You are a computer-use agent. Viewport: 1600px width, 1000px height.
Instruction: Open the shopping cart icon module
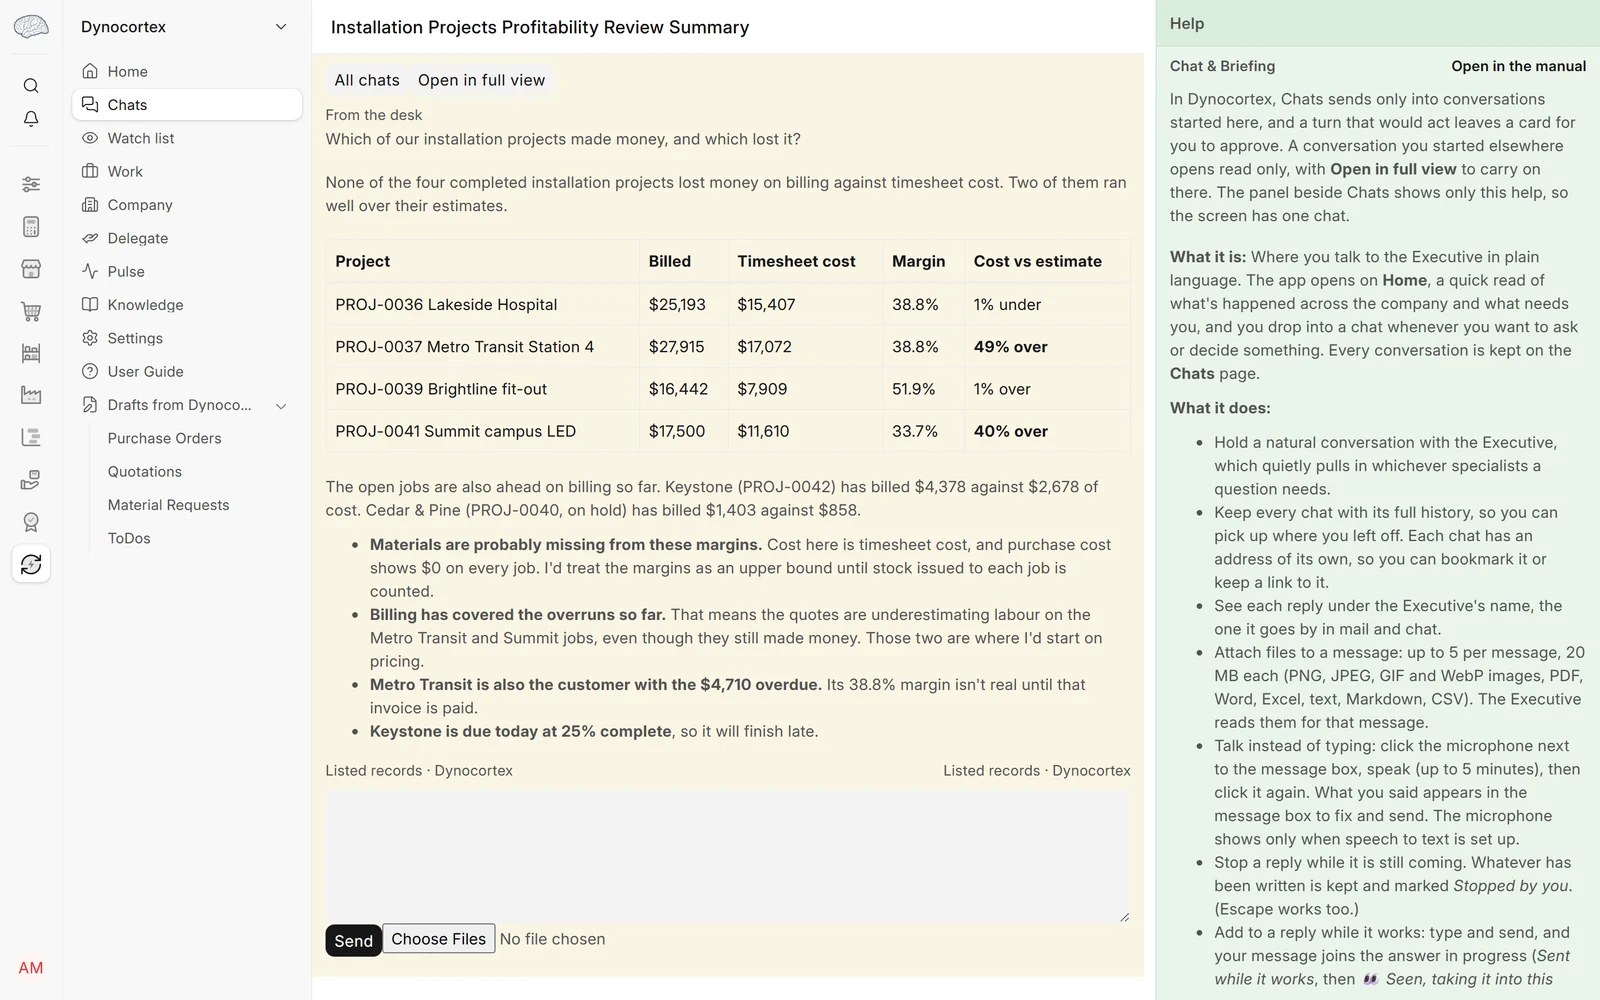[31, 312]
